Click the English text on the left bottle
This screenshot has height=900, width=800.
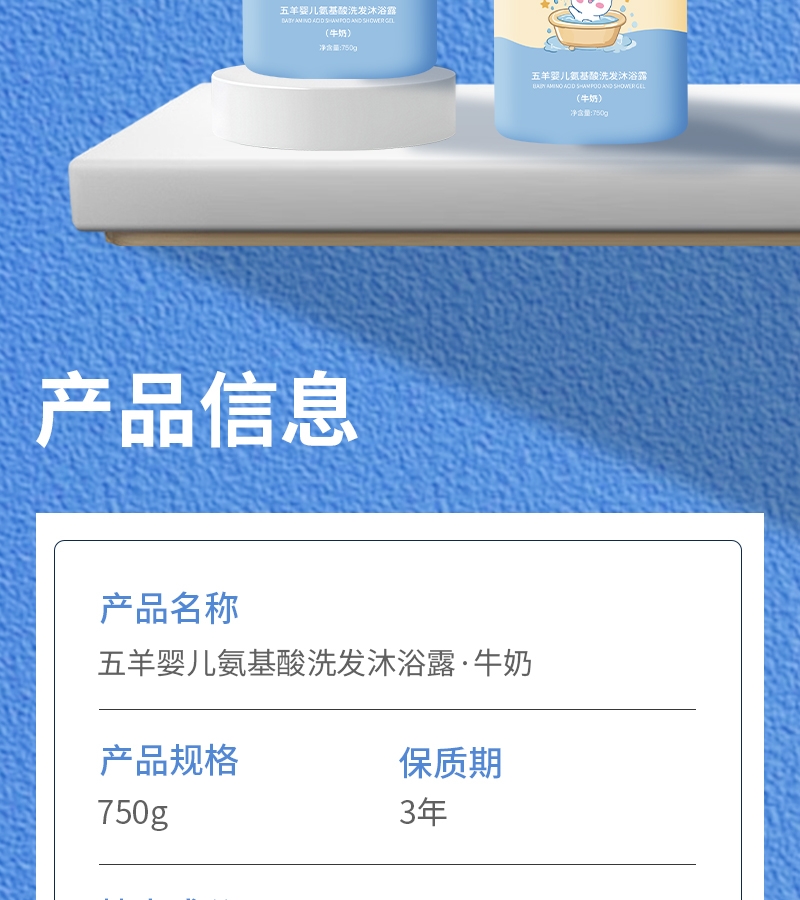pos(338,21)
